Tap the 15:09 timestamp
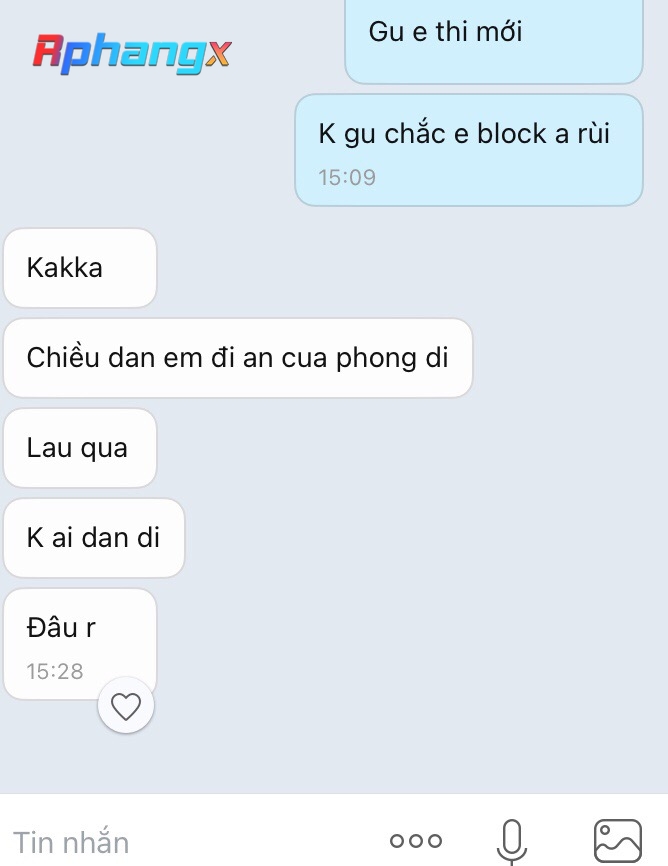668x866 pixels. tap(346, 178)
